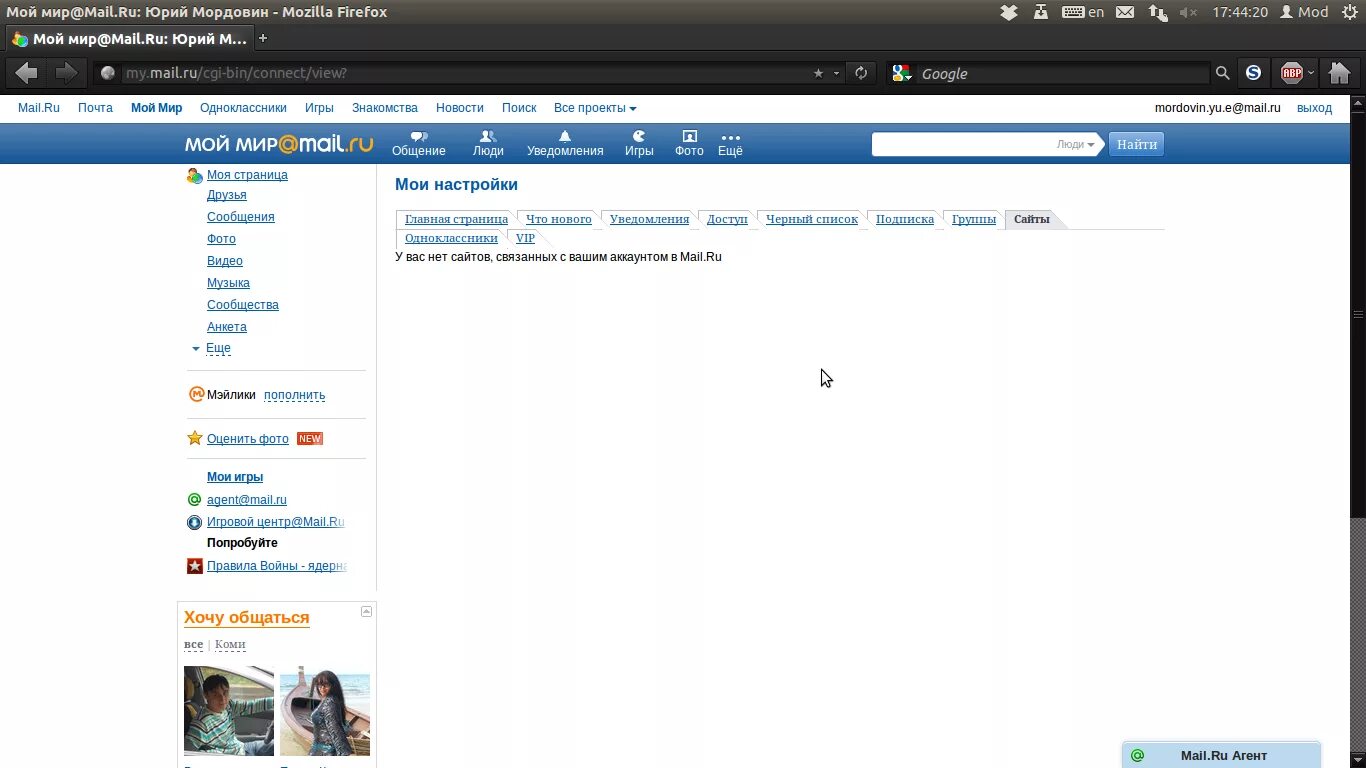Open the woman by boat thumbnail
Viewport: 1366px width, 768px height.
click(x=325, y=711)
